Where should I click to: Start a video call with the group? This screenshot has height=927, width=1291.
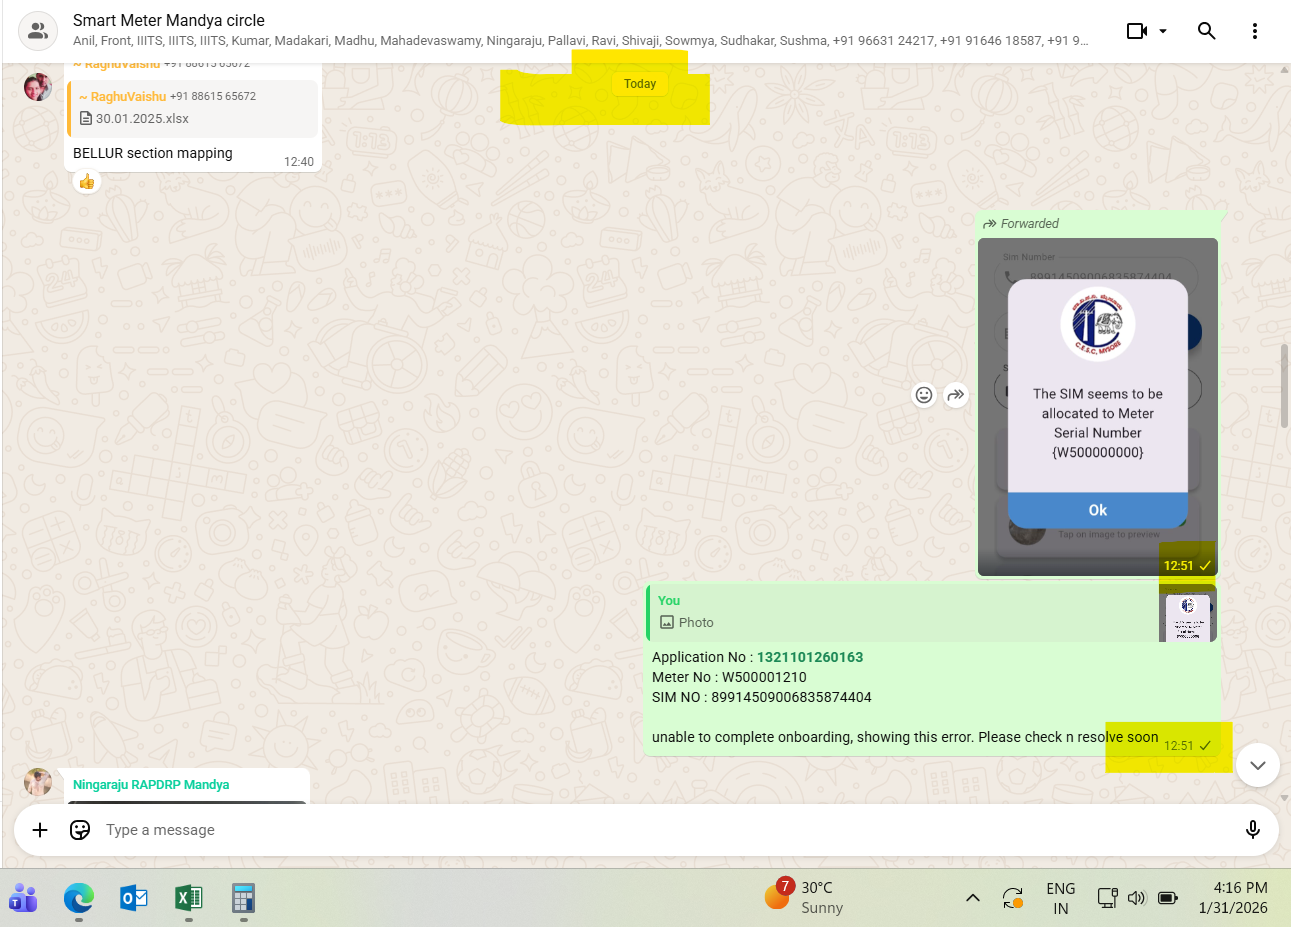click(1136, 31)
